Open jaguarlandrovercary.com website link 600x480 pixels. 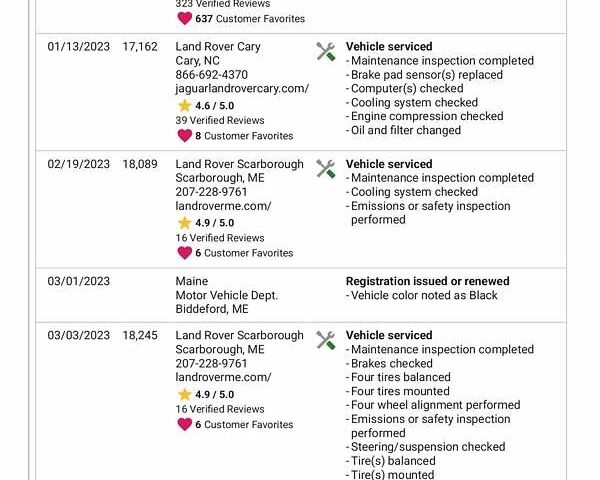click(x=242, y=89)
